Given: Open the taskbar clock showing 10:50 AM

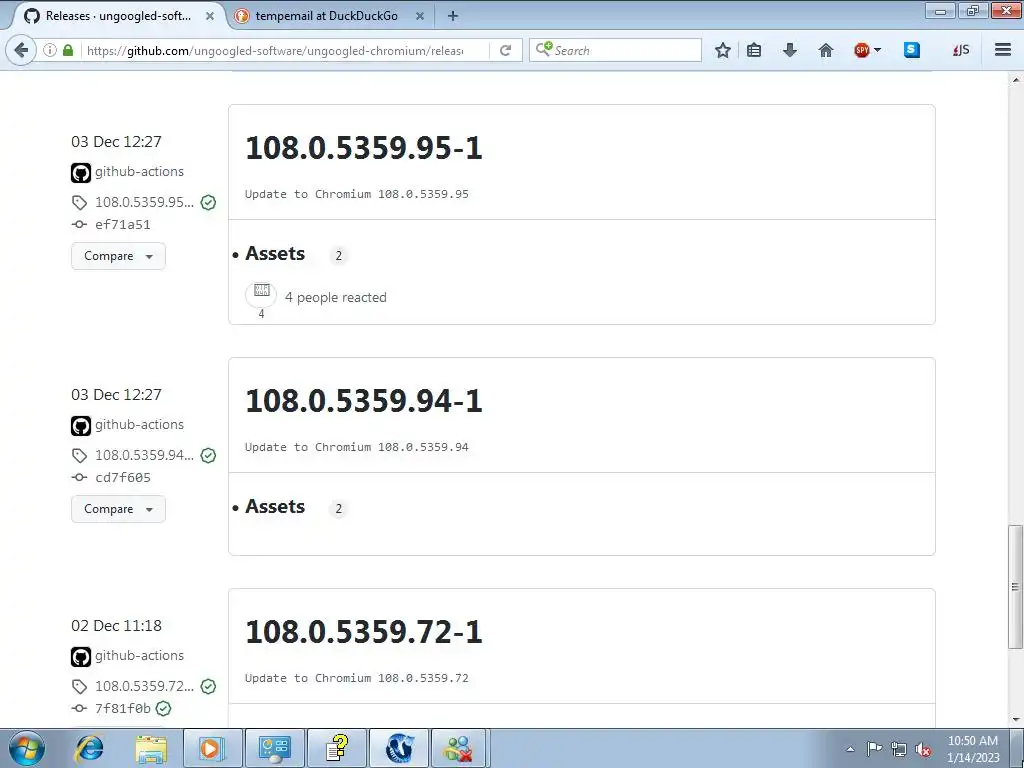Looking at the screenshot, I should click(x=973, y=749).
